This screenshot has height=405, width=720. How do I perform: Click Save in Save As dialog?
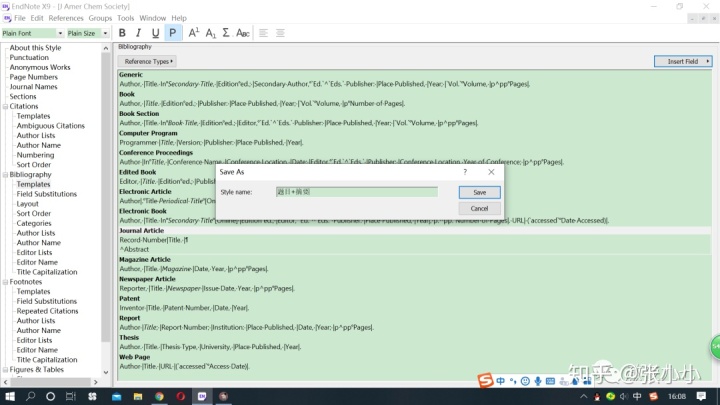(479, 192)
